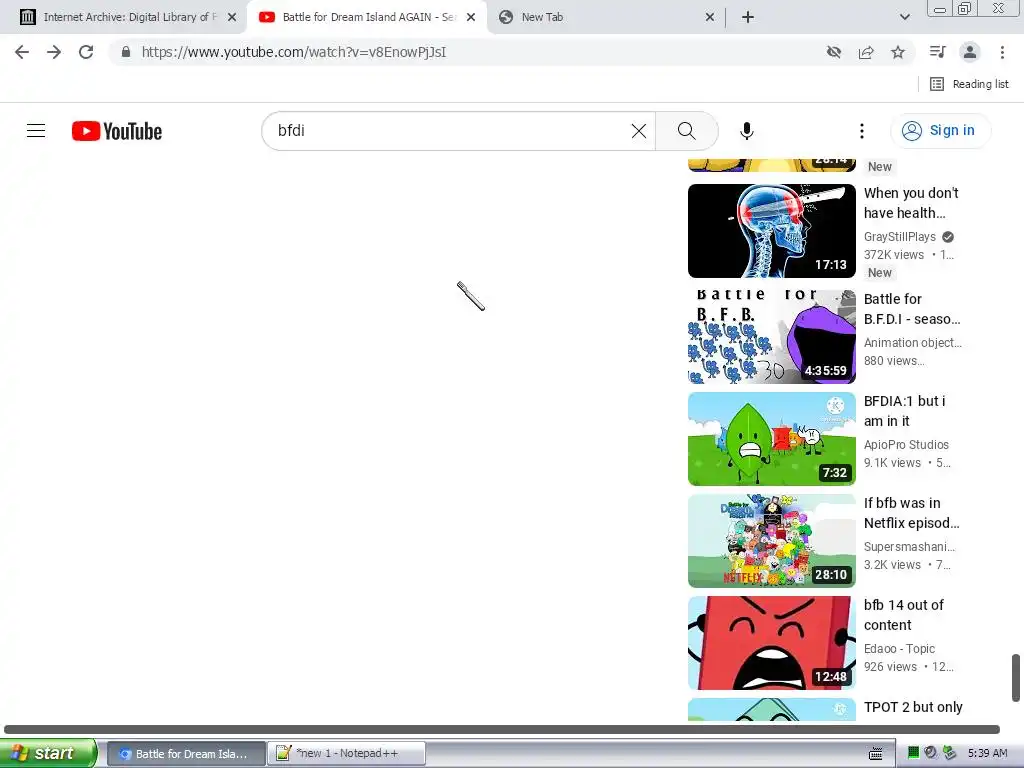1024x768 pixels.
Task: Share this page from the address bar
Action: [x=866, y=52]
